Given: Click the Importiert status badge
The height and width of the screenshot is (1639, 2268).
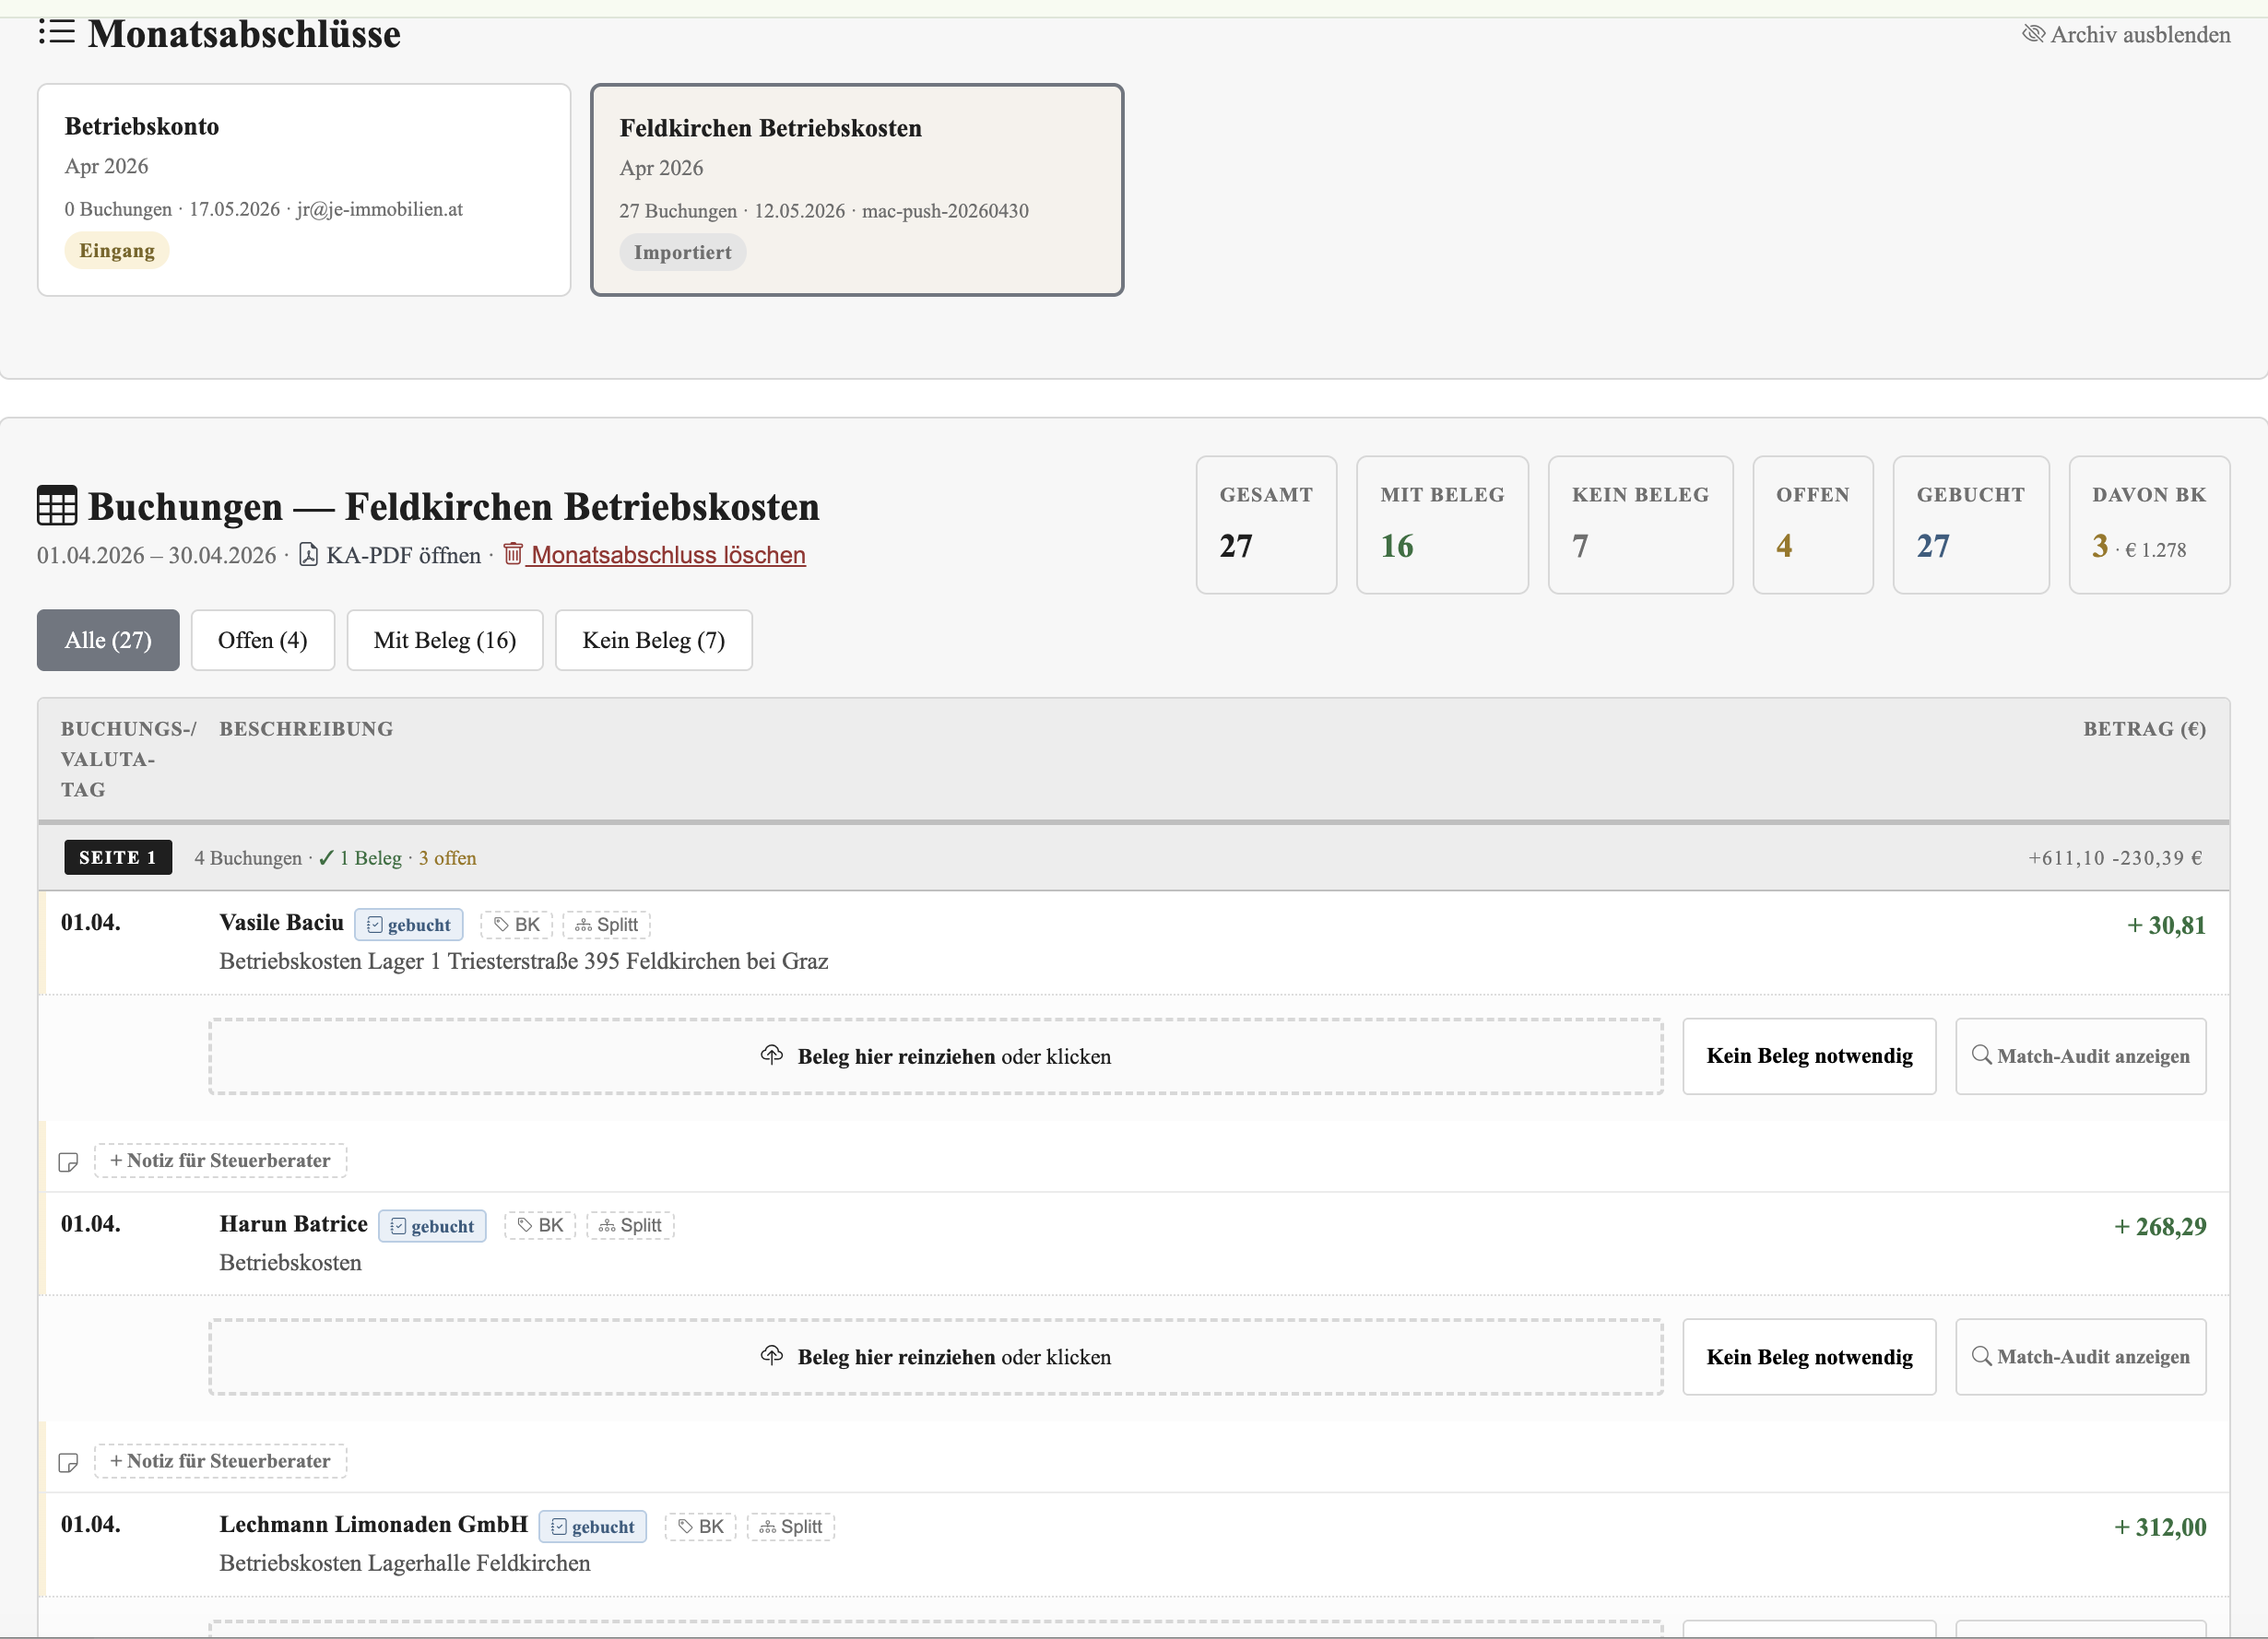Looking at the screenshot, I should 683,252.
